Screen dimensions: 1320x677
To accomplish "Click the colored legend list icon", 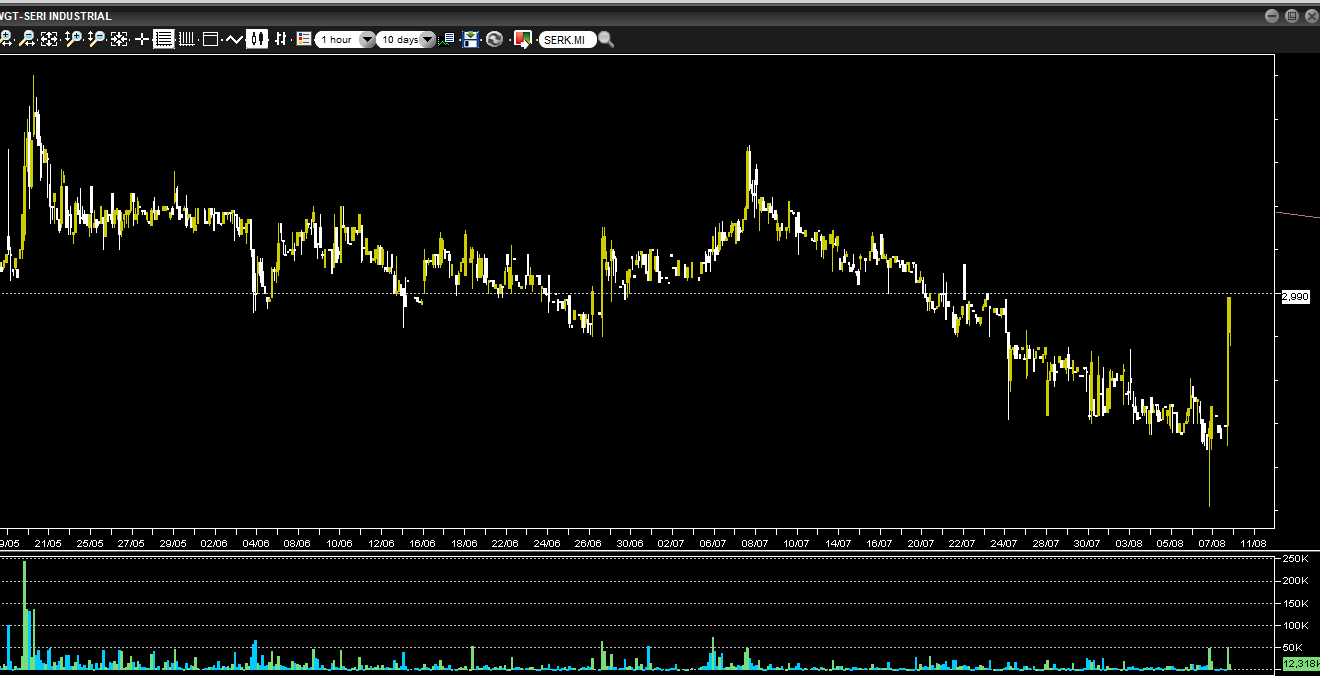I will point(304,39).
